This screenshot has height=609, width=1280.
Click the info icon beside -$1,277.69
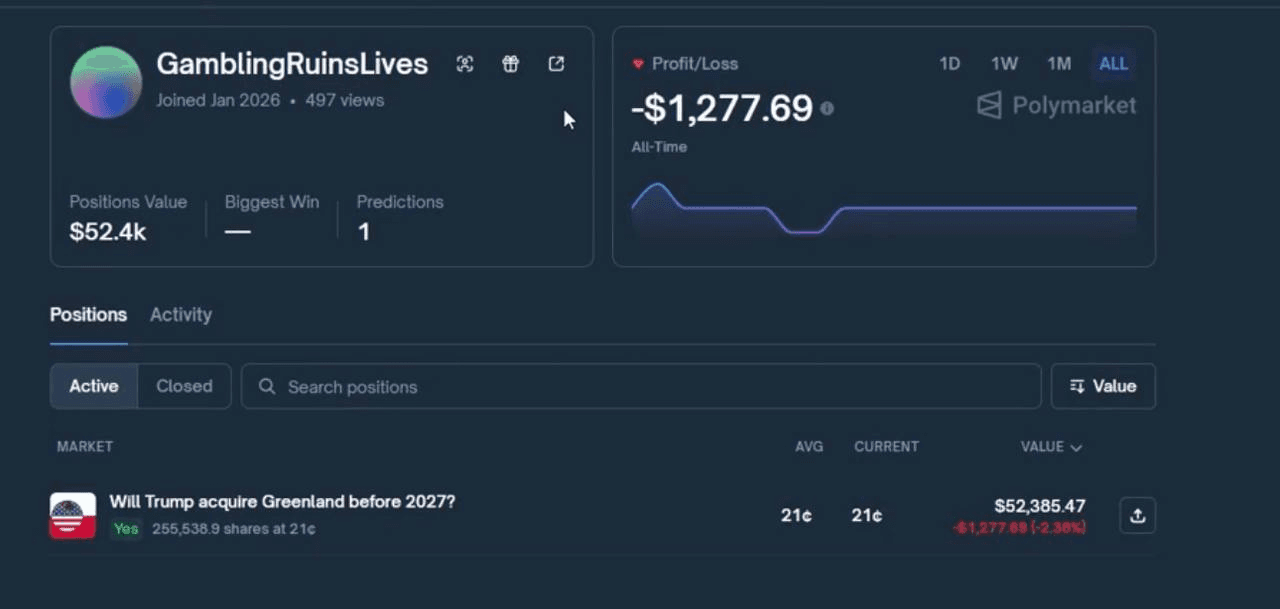(x=827, y=108)
